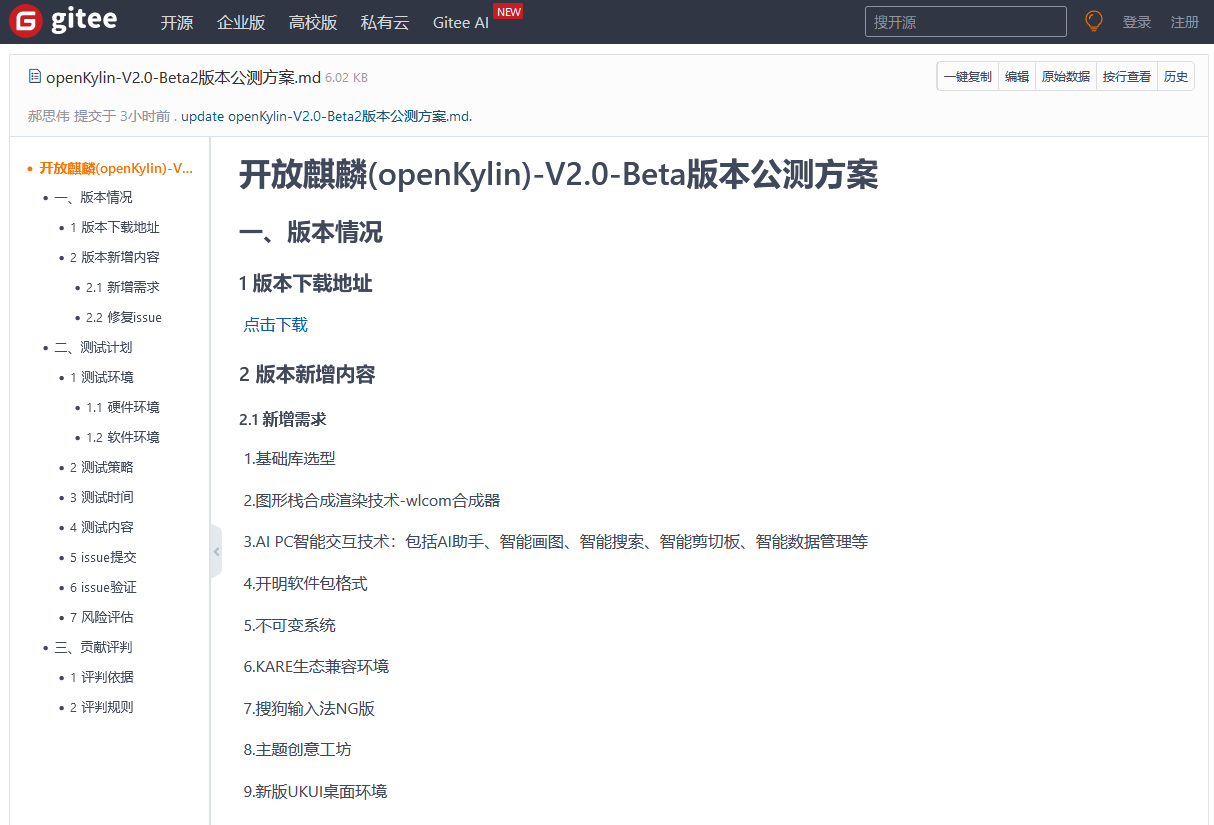Viewport: 1214px width, 825px height.
Task: Click the line 7.搜狗输入法NG版
Action: click(x=309, y=708)
